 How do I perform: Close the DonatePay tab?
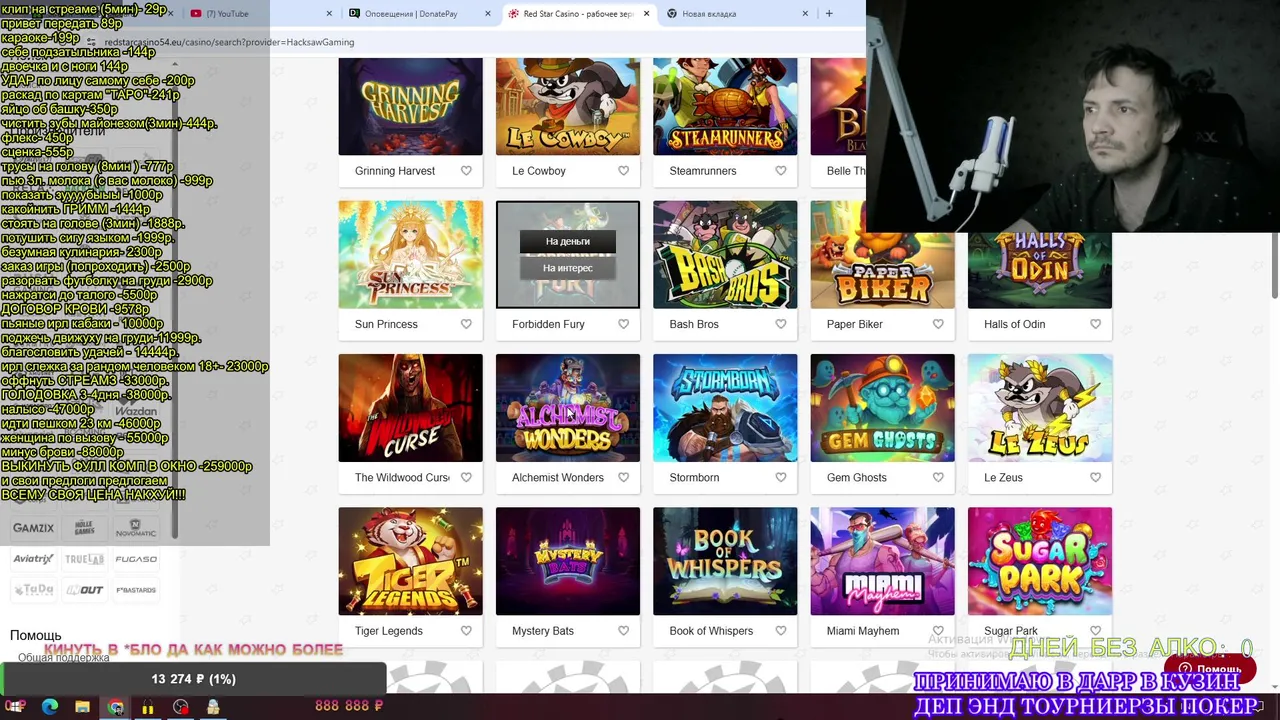pos(488,14)
